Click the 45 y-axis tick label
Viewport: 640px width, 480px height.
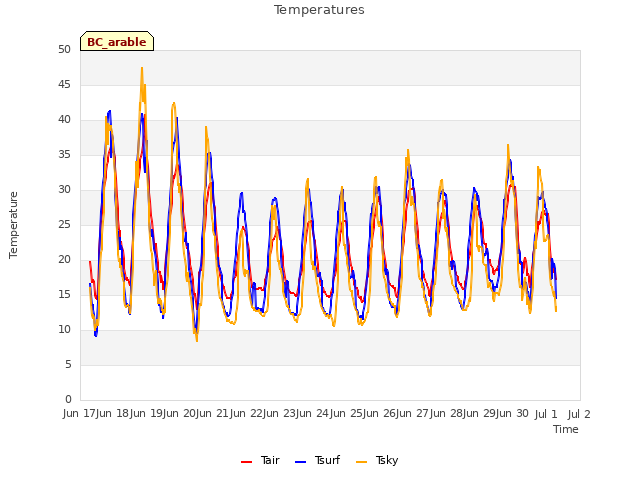(64, 84)
